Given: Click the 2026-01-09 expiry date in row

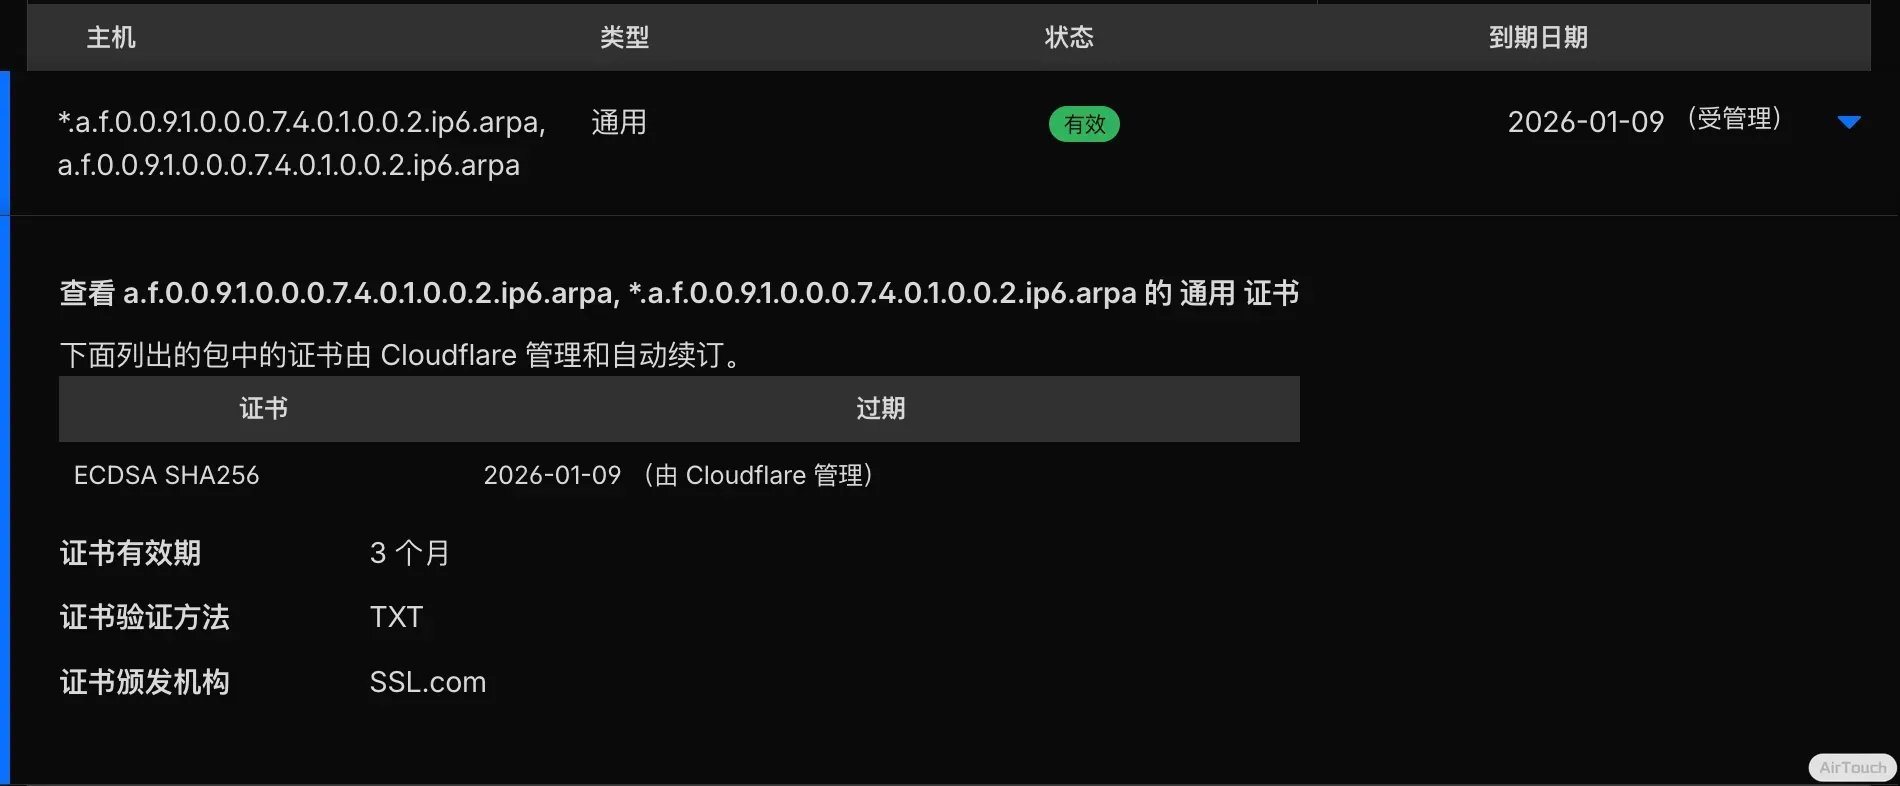Looking at the screenshot, I should coord(1586,122).
